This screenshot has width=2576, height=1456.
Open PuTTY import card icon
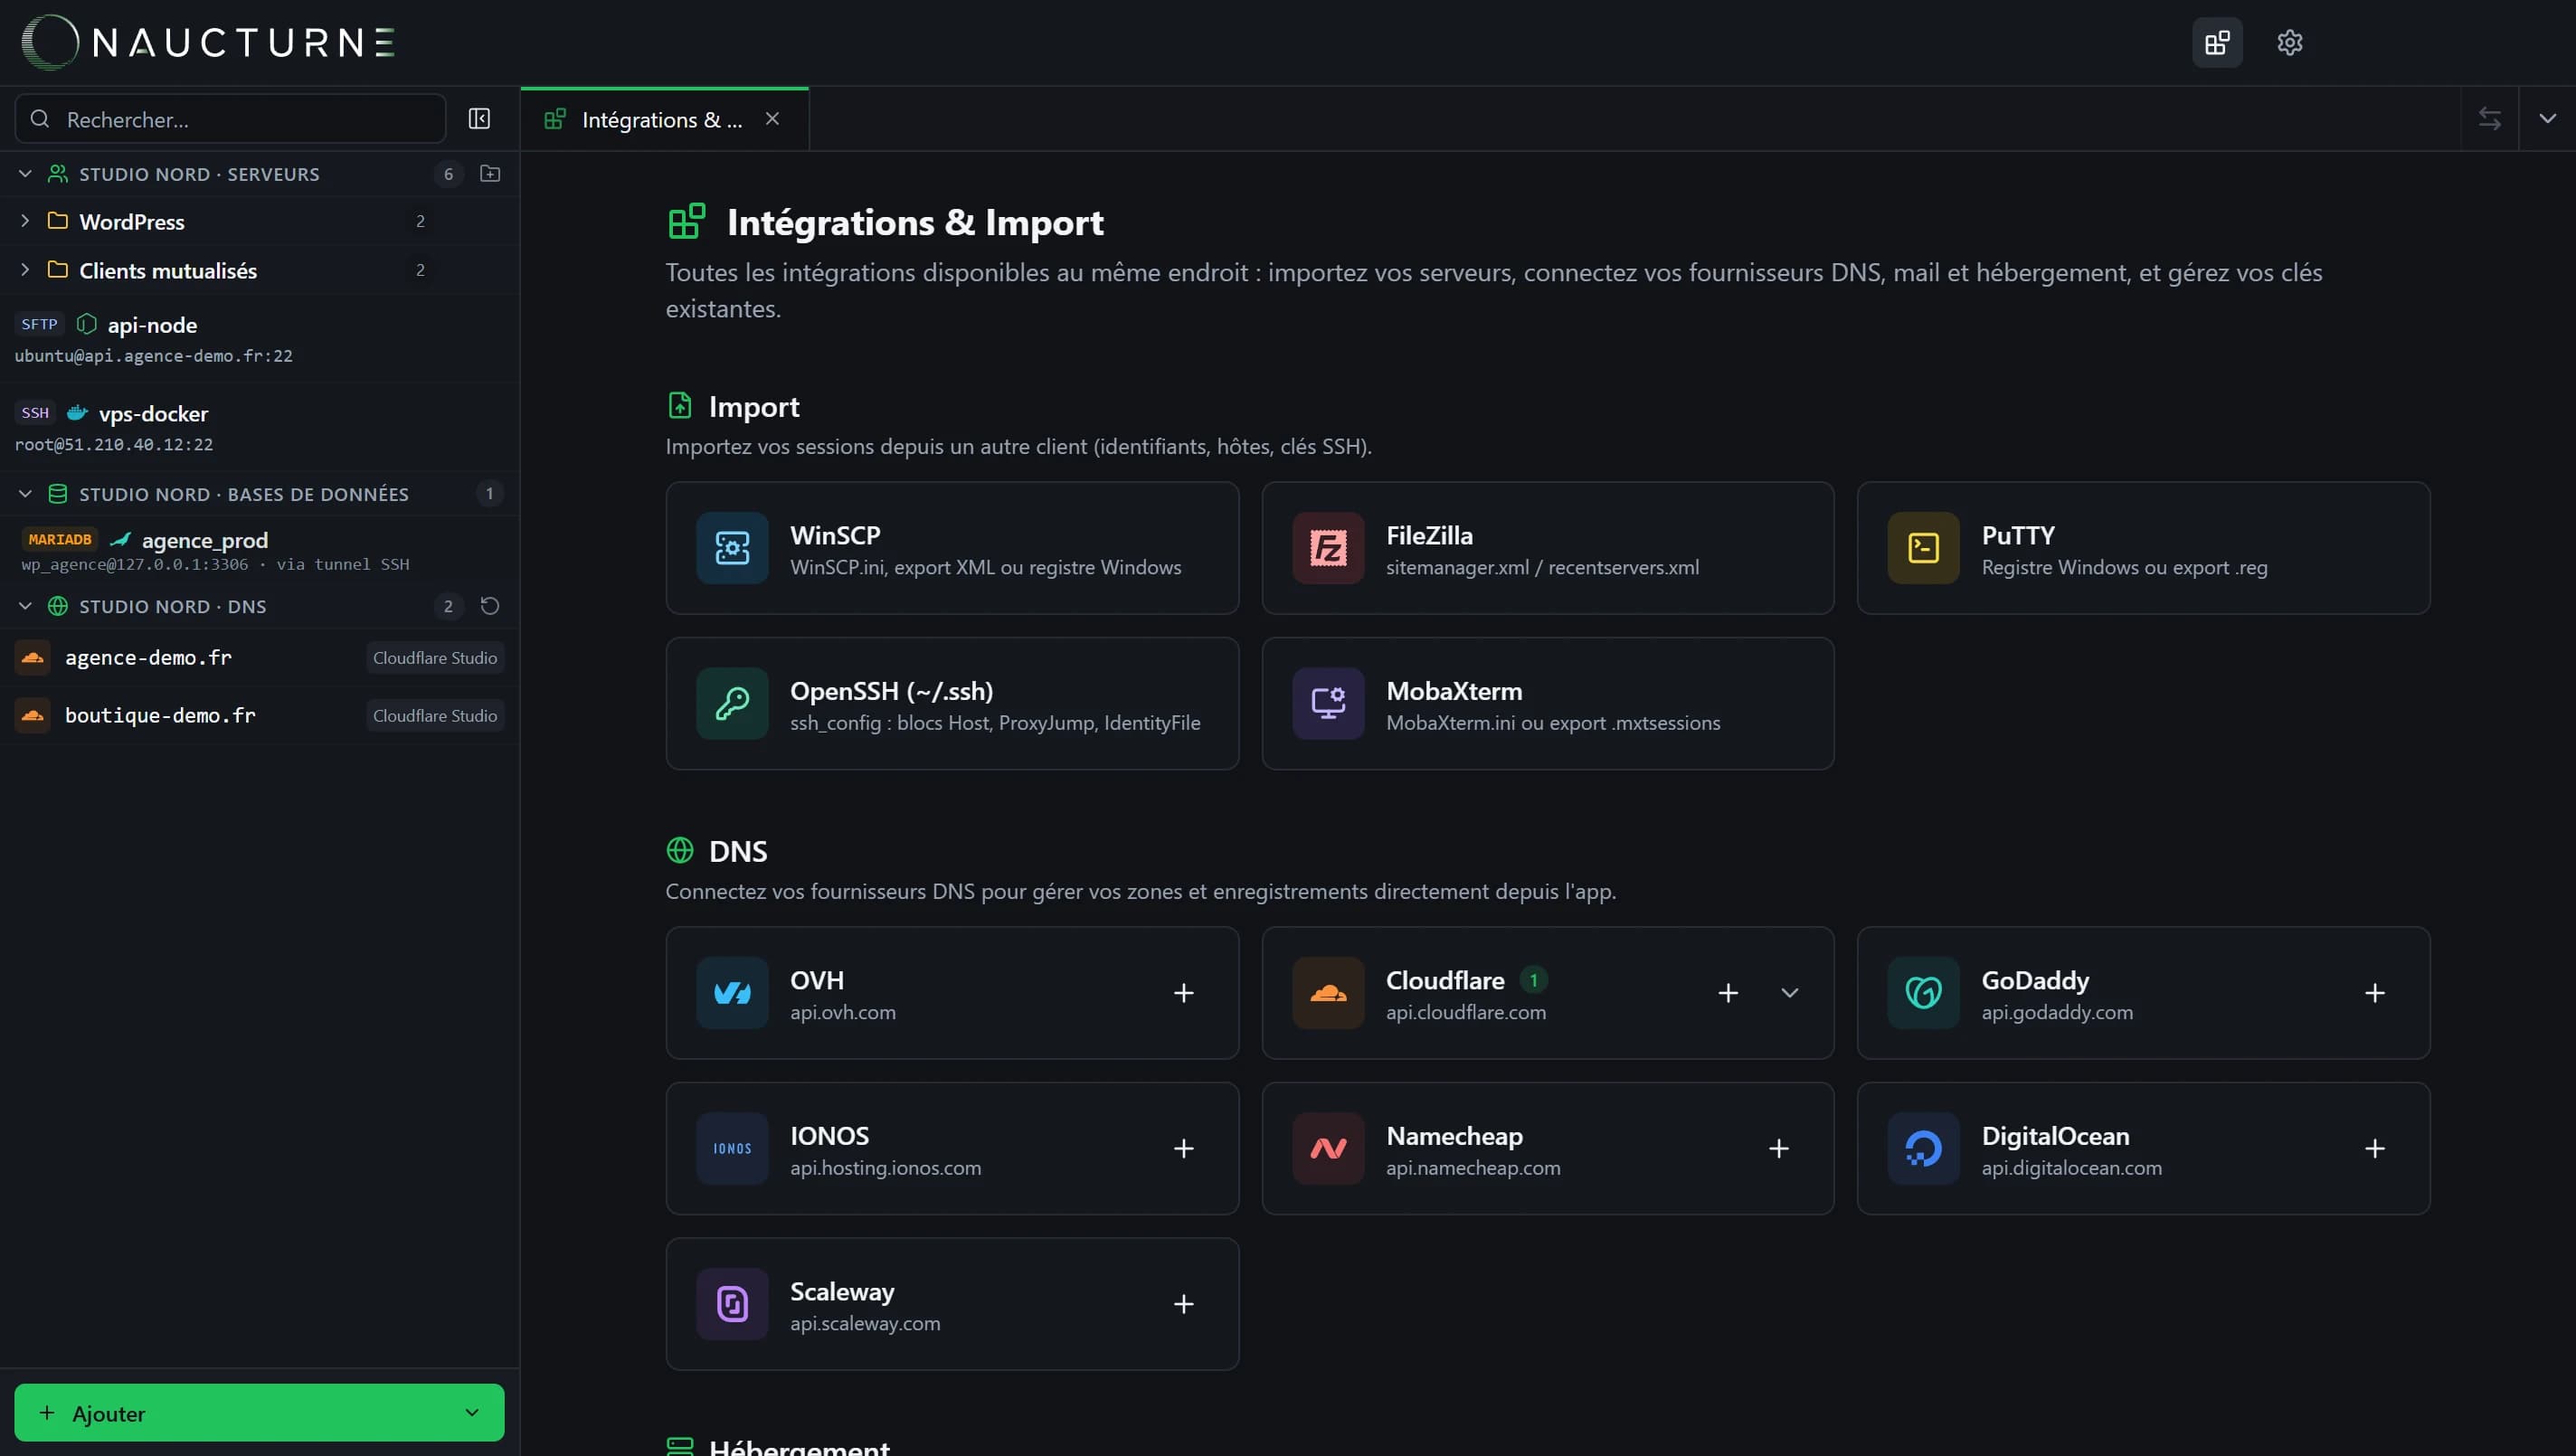tap(1923, 548)
